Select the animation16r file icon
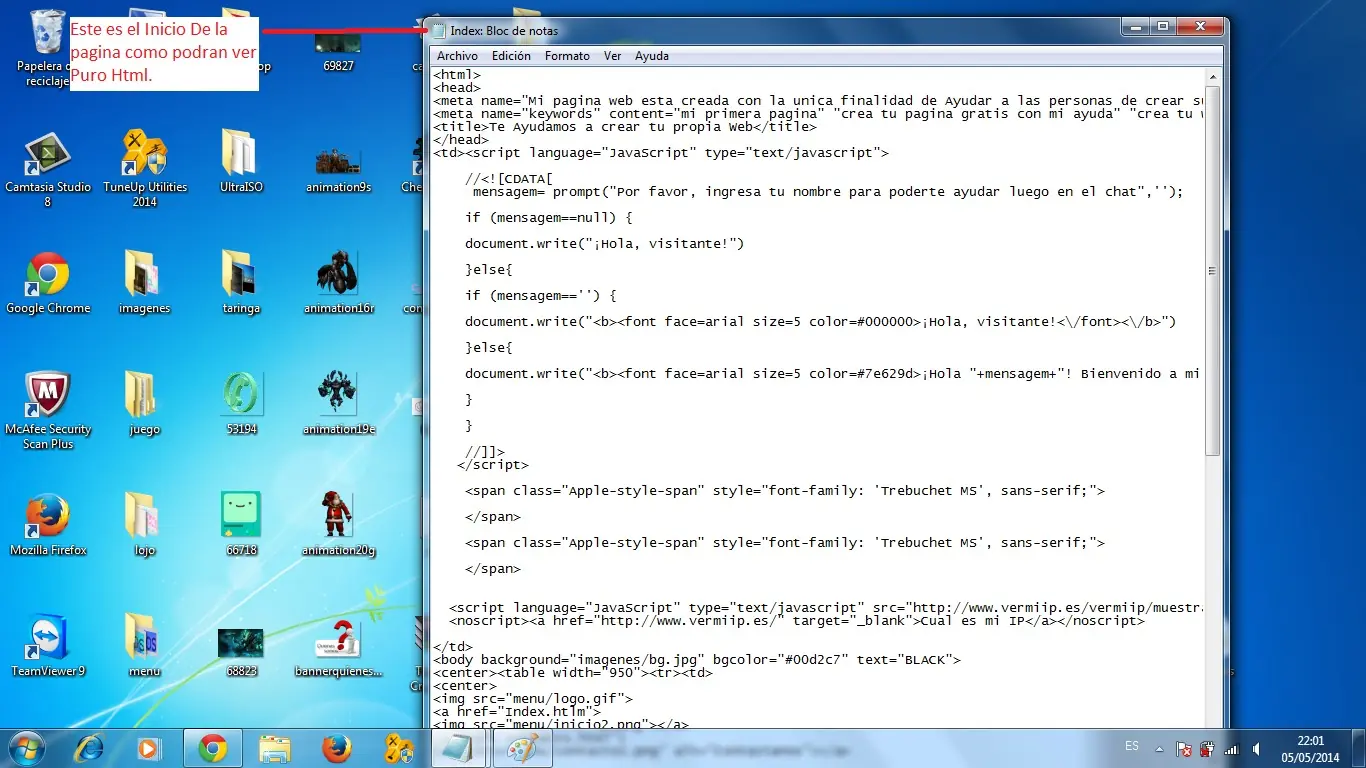This screenshot has height=768, width=1366. click(x=338, y=284)
